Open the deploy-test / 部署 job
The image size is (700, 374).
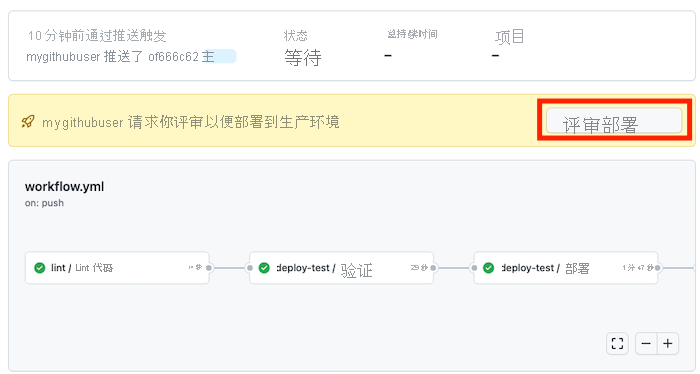click(566, 268)
